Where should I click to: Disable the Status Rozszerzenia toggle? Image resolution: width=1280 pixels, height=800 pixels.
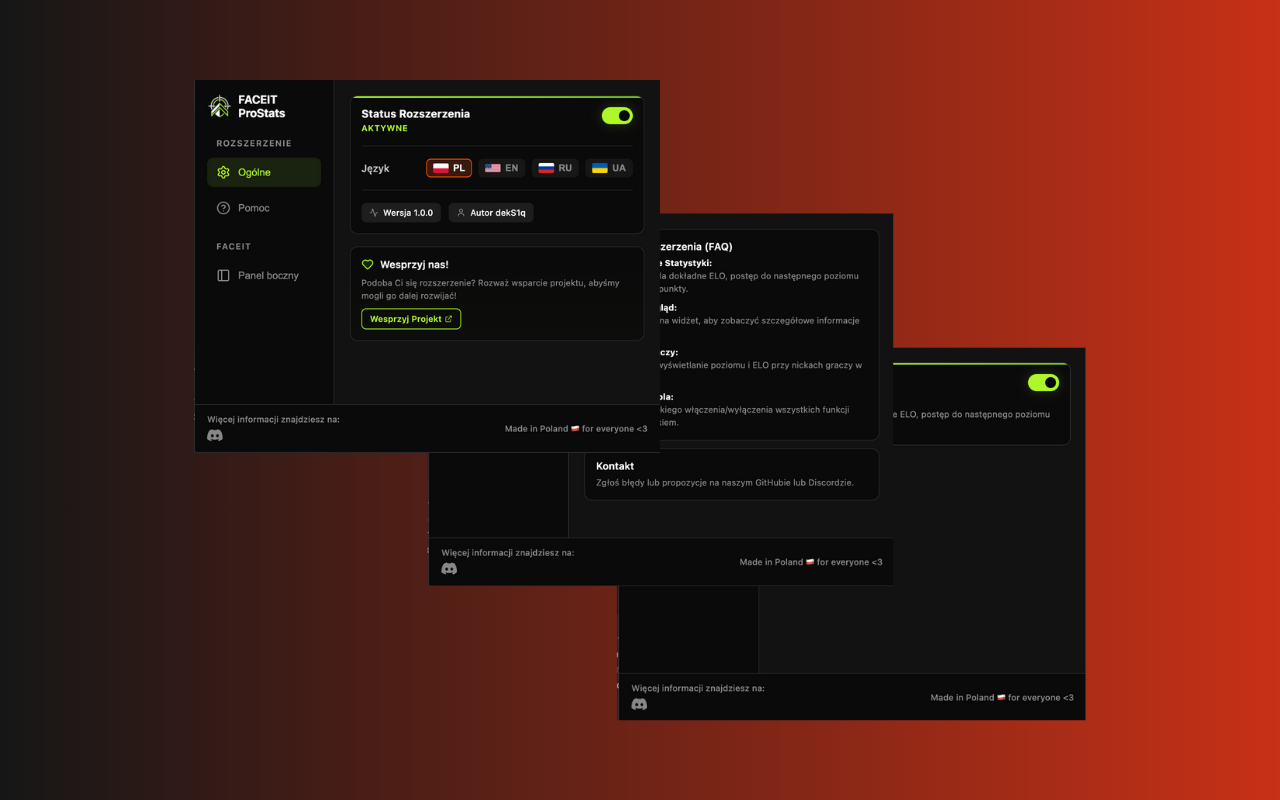617,115
